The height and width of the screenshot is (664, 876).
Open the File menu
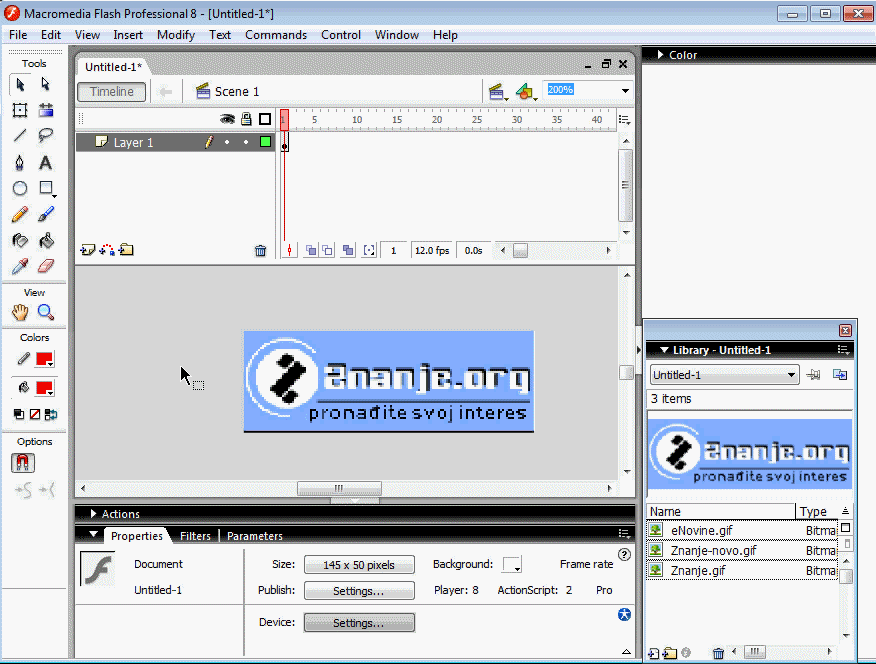pyautogui.click(x=18, y=35)
